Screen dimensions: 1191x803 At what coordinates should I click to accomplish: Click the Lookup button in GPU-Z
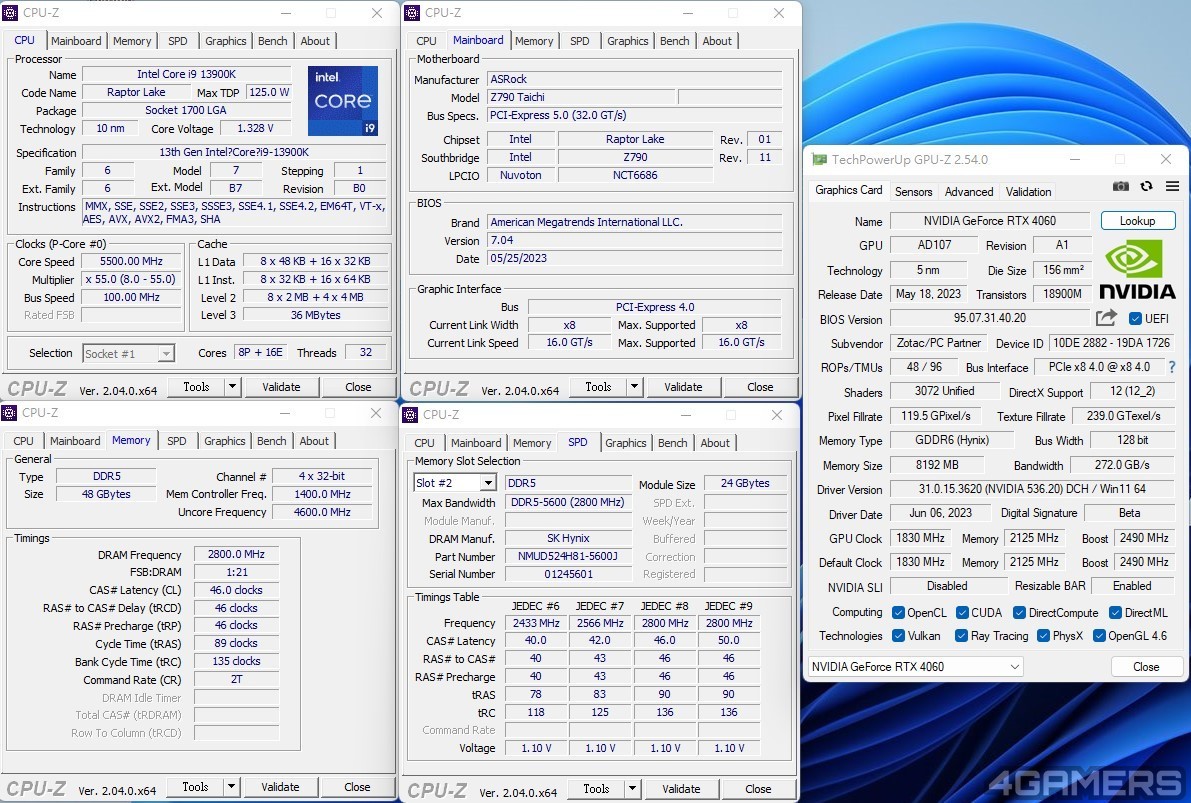(x=1137, y=220)
